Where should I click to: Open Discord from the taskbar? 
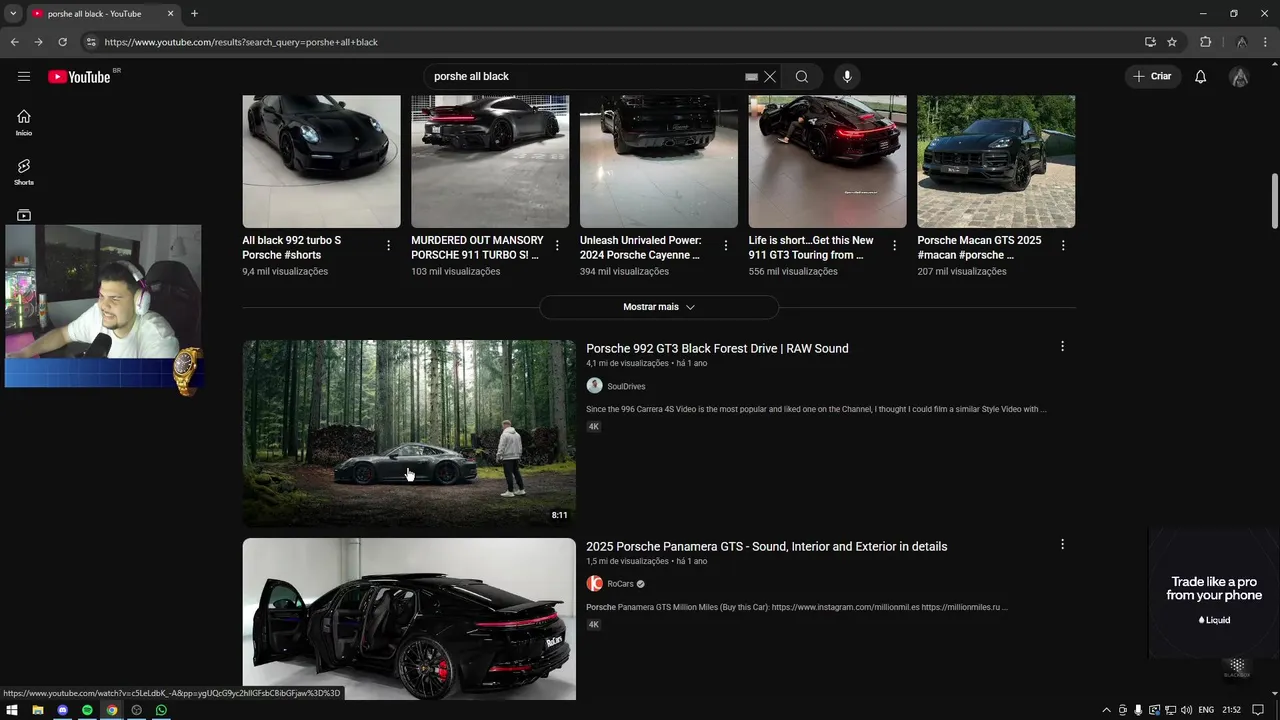coord(62,710)
